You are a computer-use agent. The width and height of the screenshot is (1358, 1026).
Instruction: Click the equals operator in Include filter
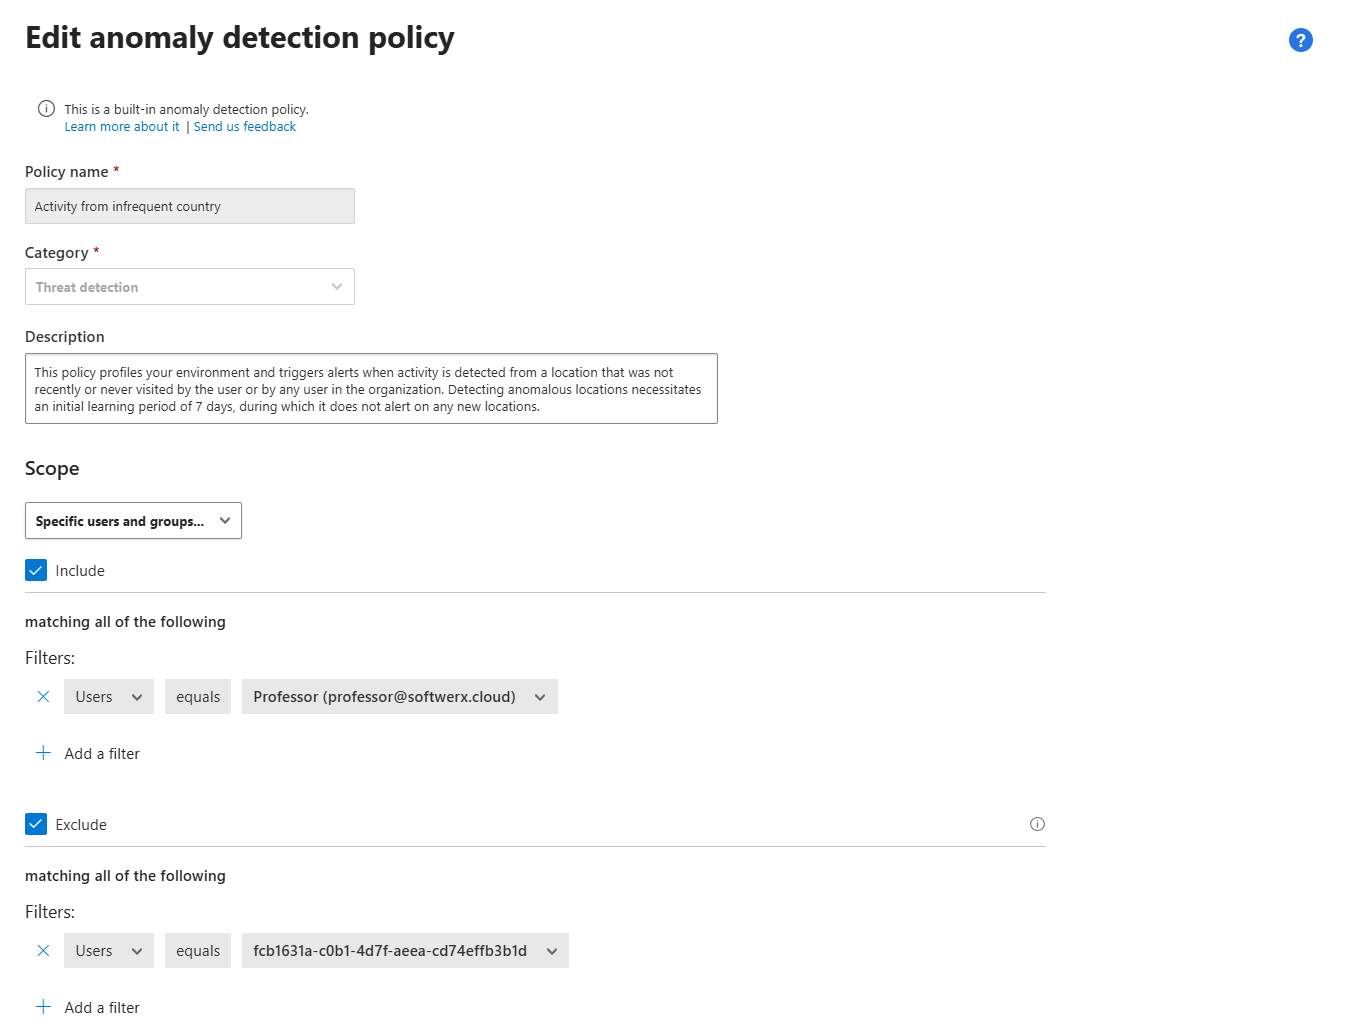[x=198, y=697]
